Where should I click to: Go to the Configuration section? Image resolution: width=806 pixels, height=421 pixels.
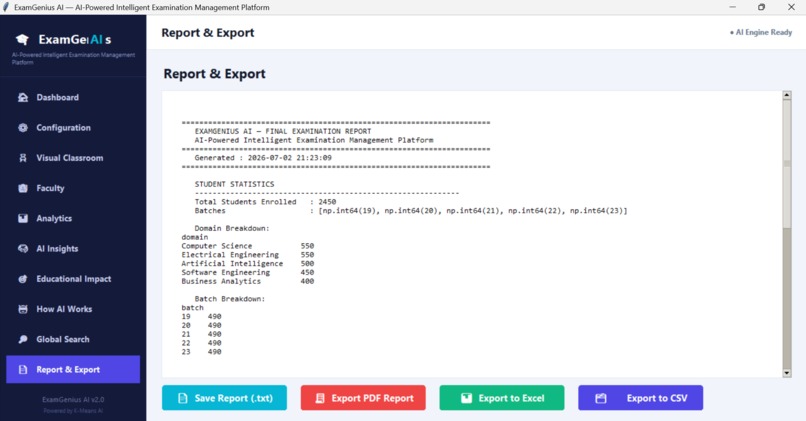click(73, 128)
